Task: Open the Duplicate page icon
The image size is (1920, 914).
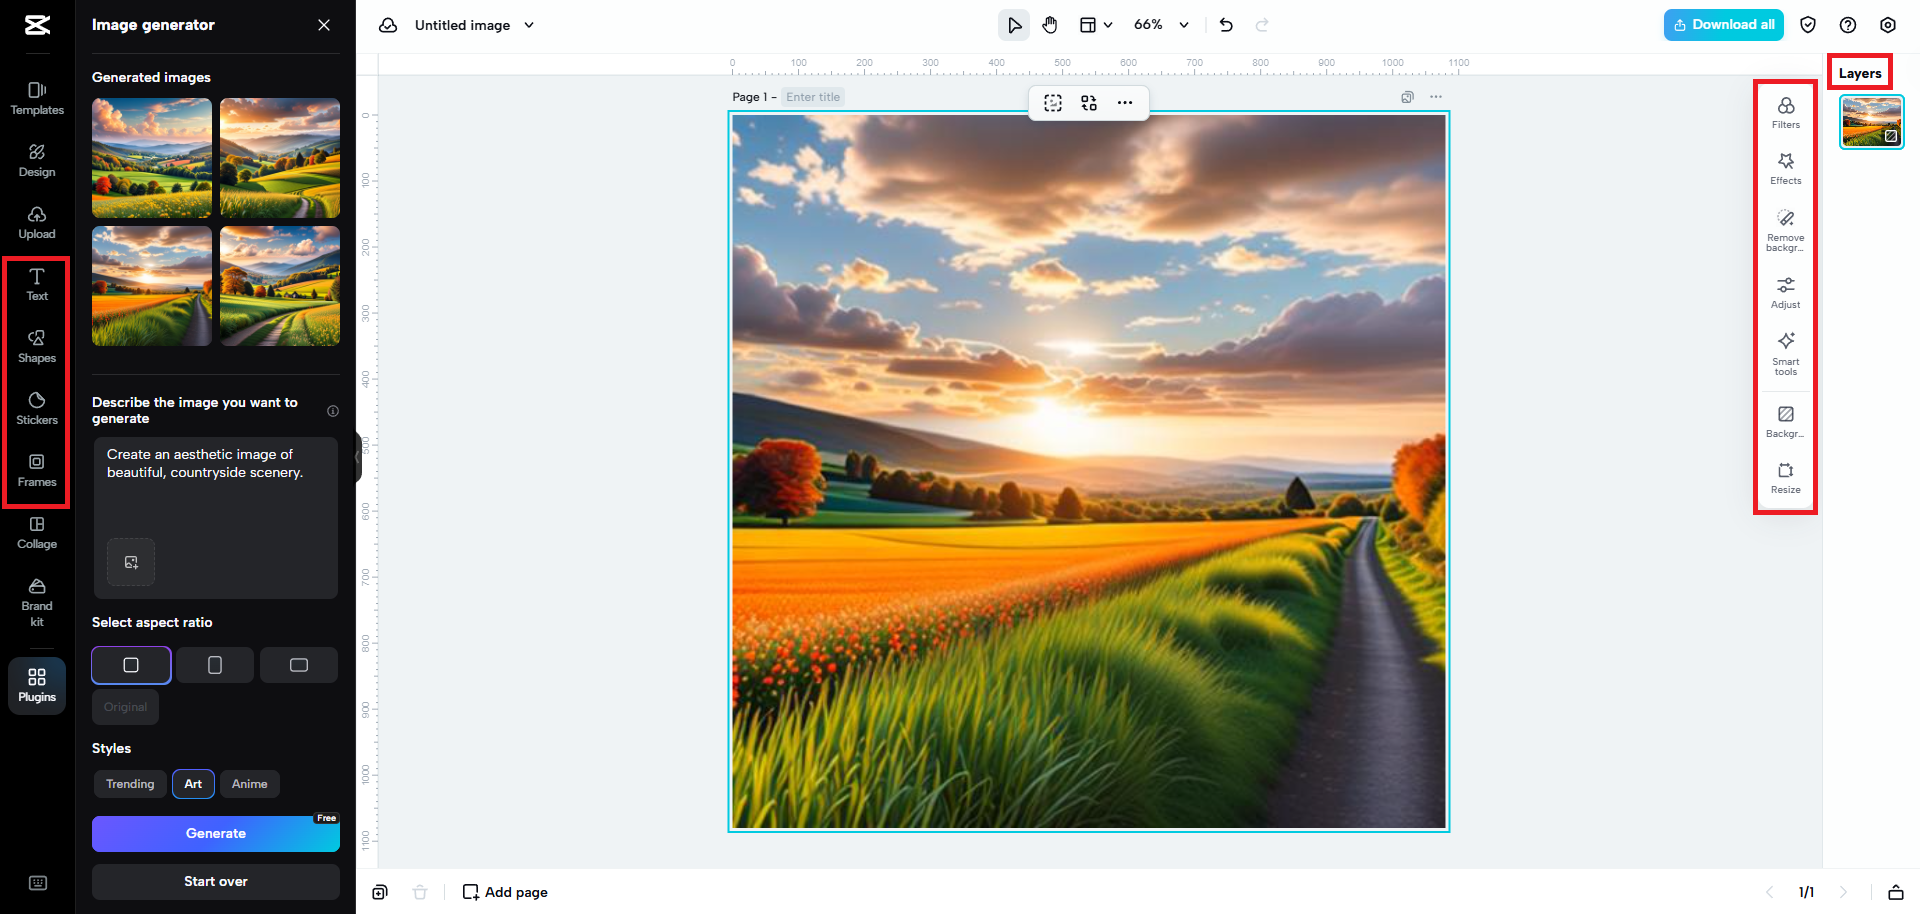Action: [x=1407, y=97]
